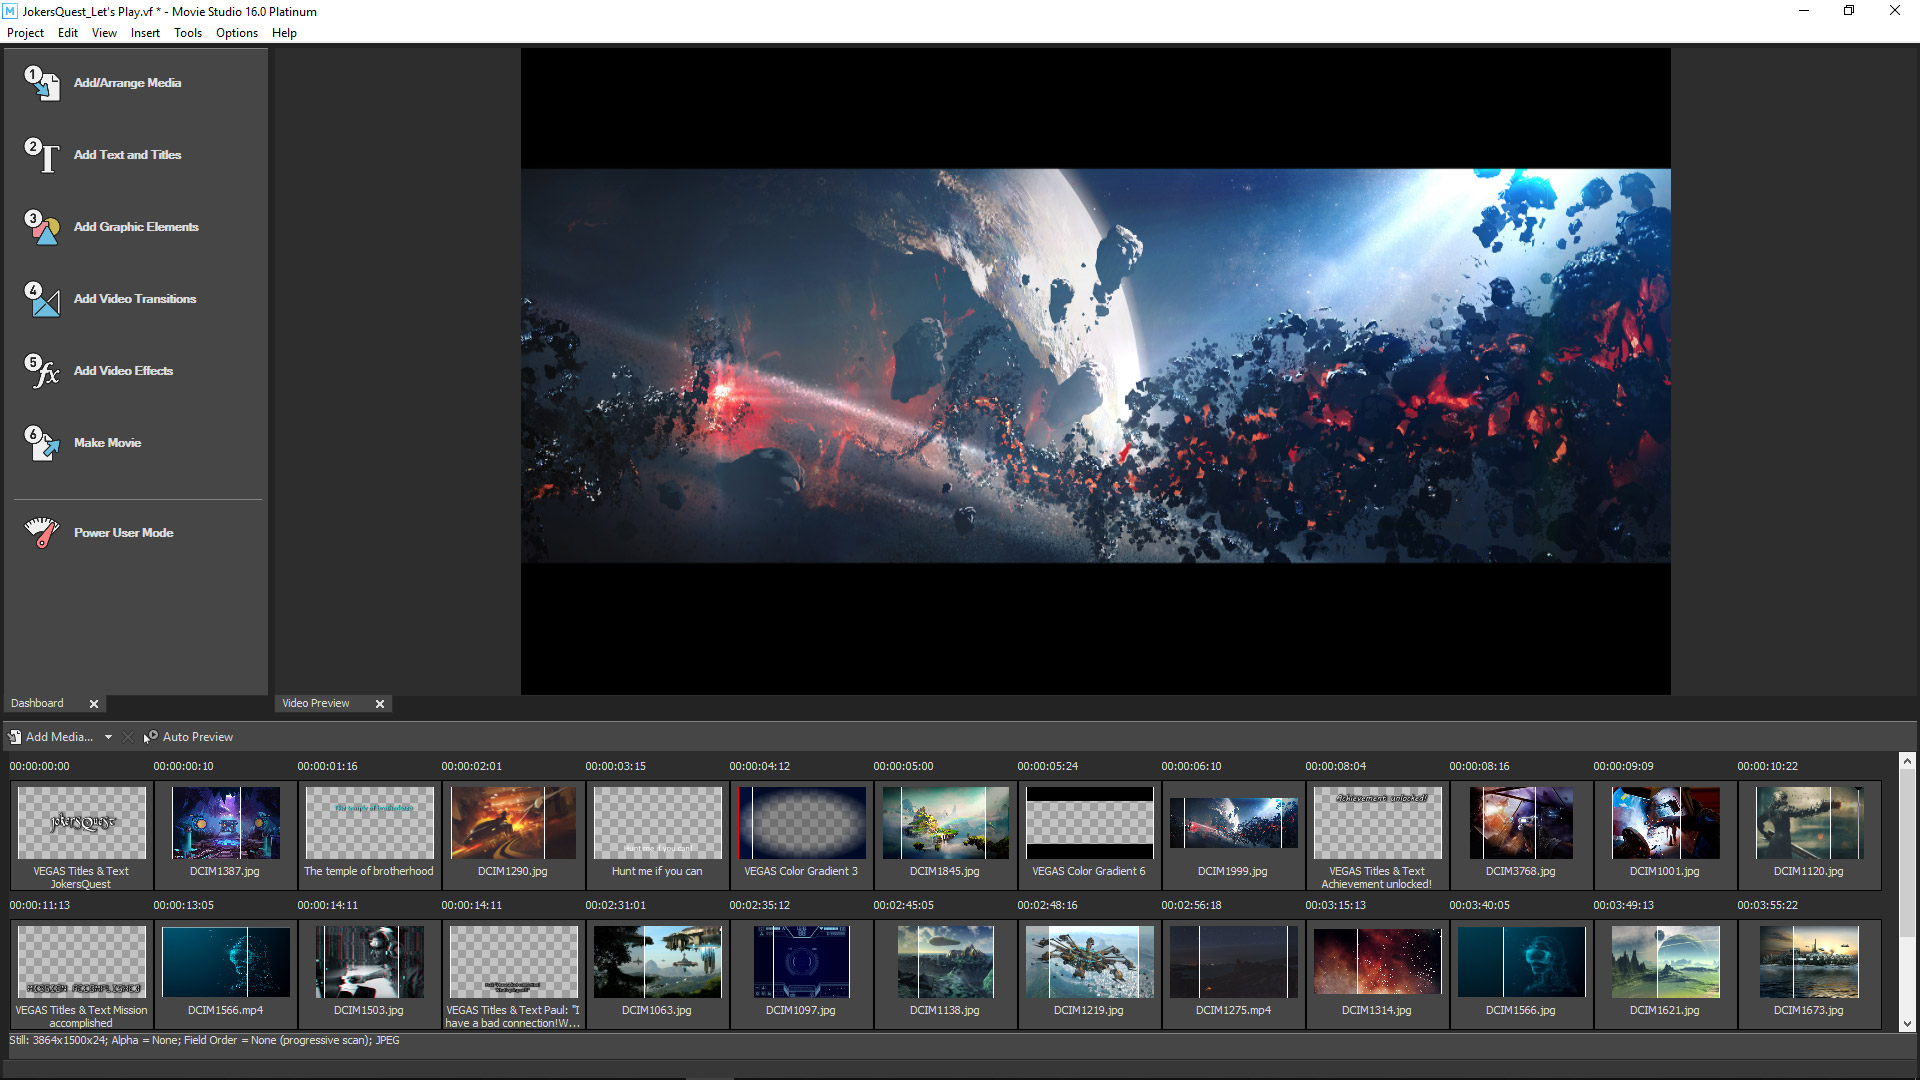Open the Add Media dropdown arrow

pyautogui.click(x=108, y=737)
